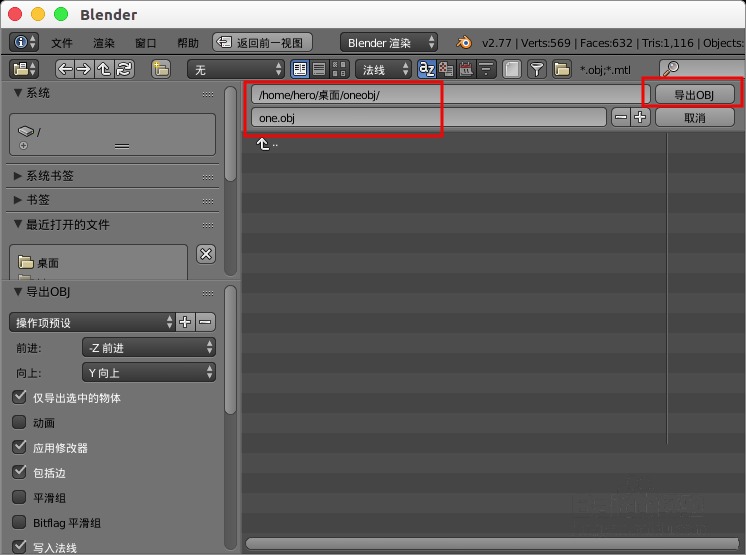This screenshot has height=555, width=746.
Task: Sort files by size
Action: point(486,69)
